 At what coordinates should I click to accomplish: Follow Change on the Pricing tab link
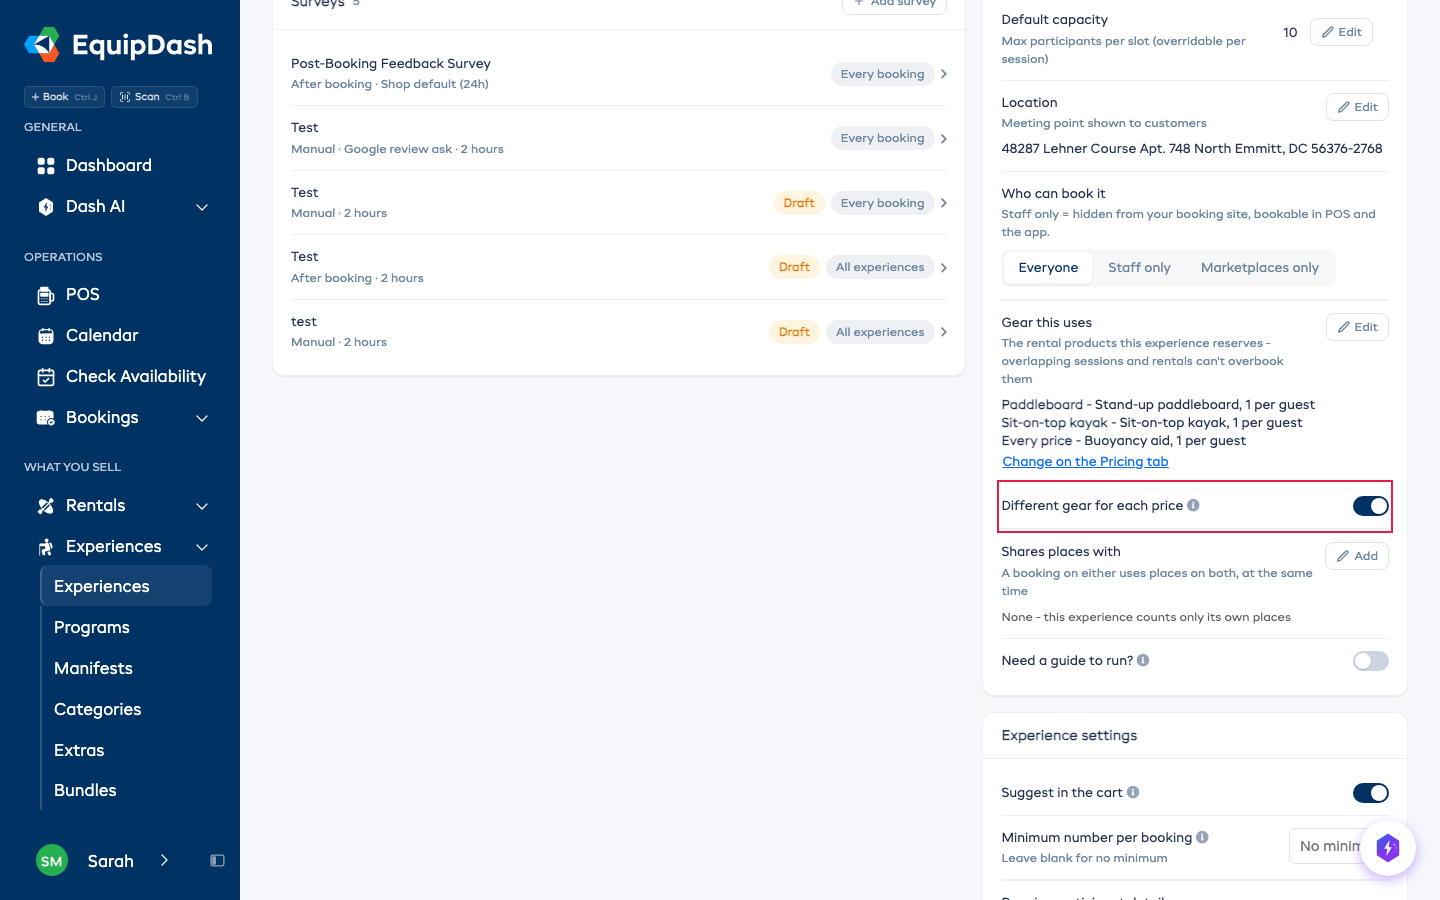[1085, 462]
